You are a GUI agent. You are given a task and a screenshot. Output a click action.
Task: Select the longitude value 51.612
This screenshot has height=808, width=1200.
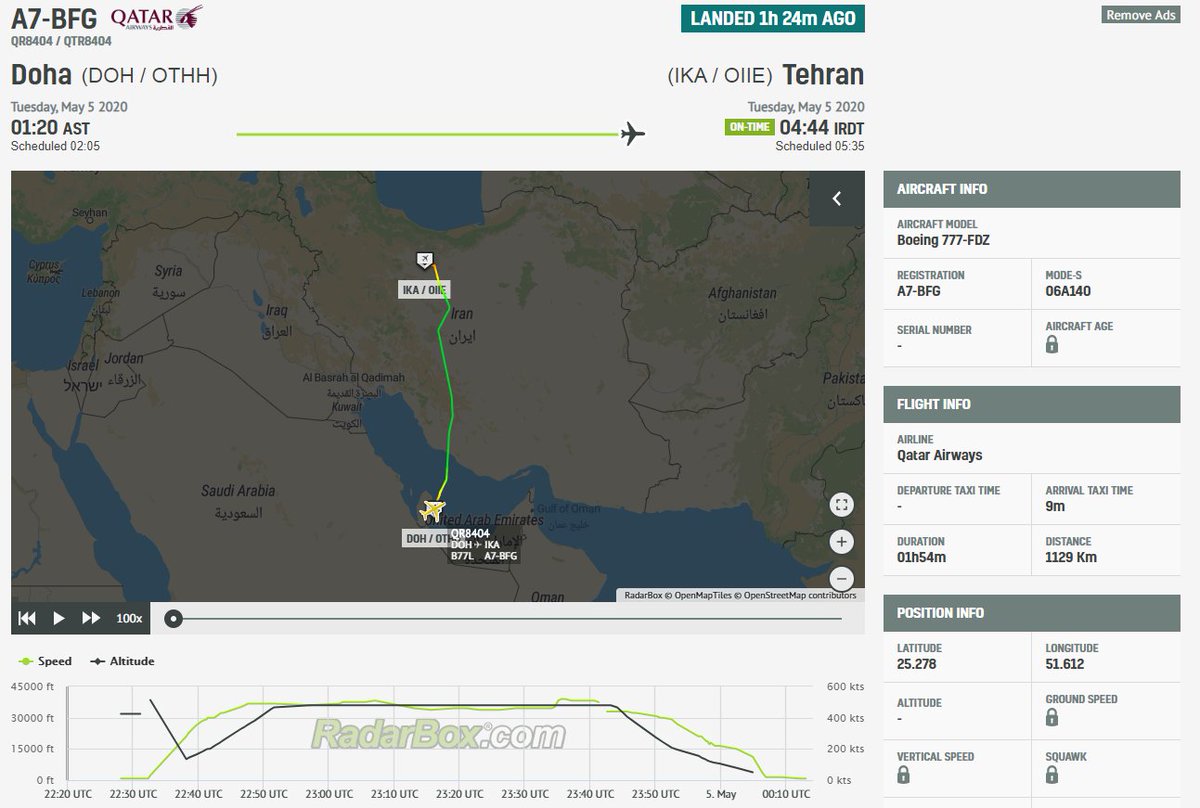pyautogui.click(x=1065, y=664)
